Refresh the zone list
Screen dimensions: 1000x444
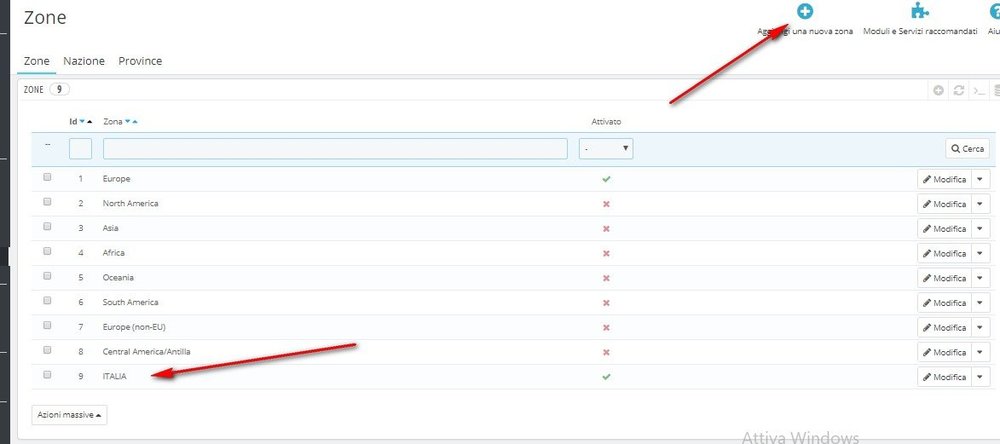click(959, 91)
